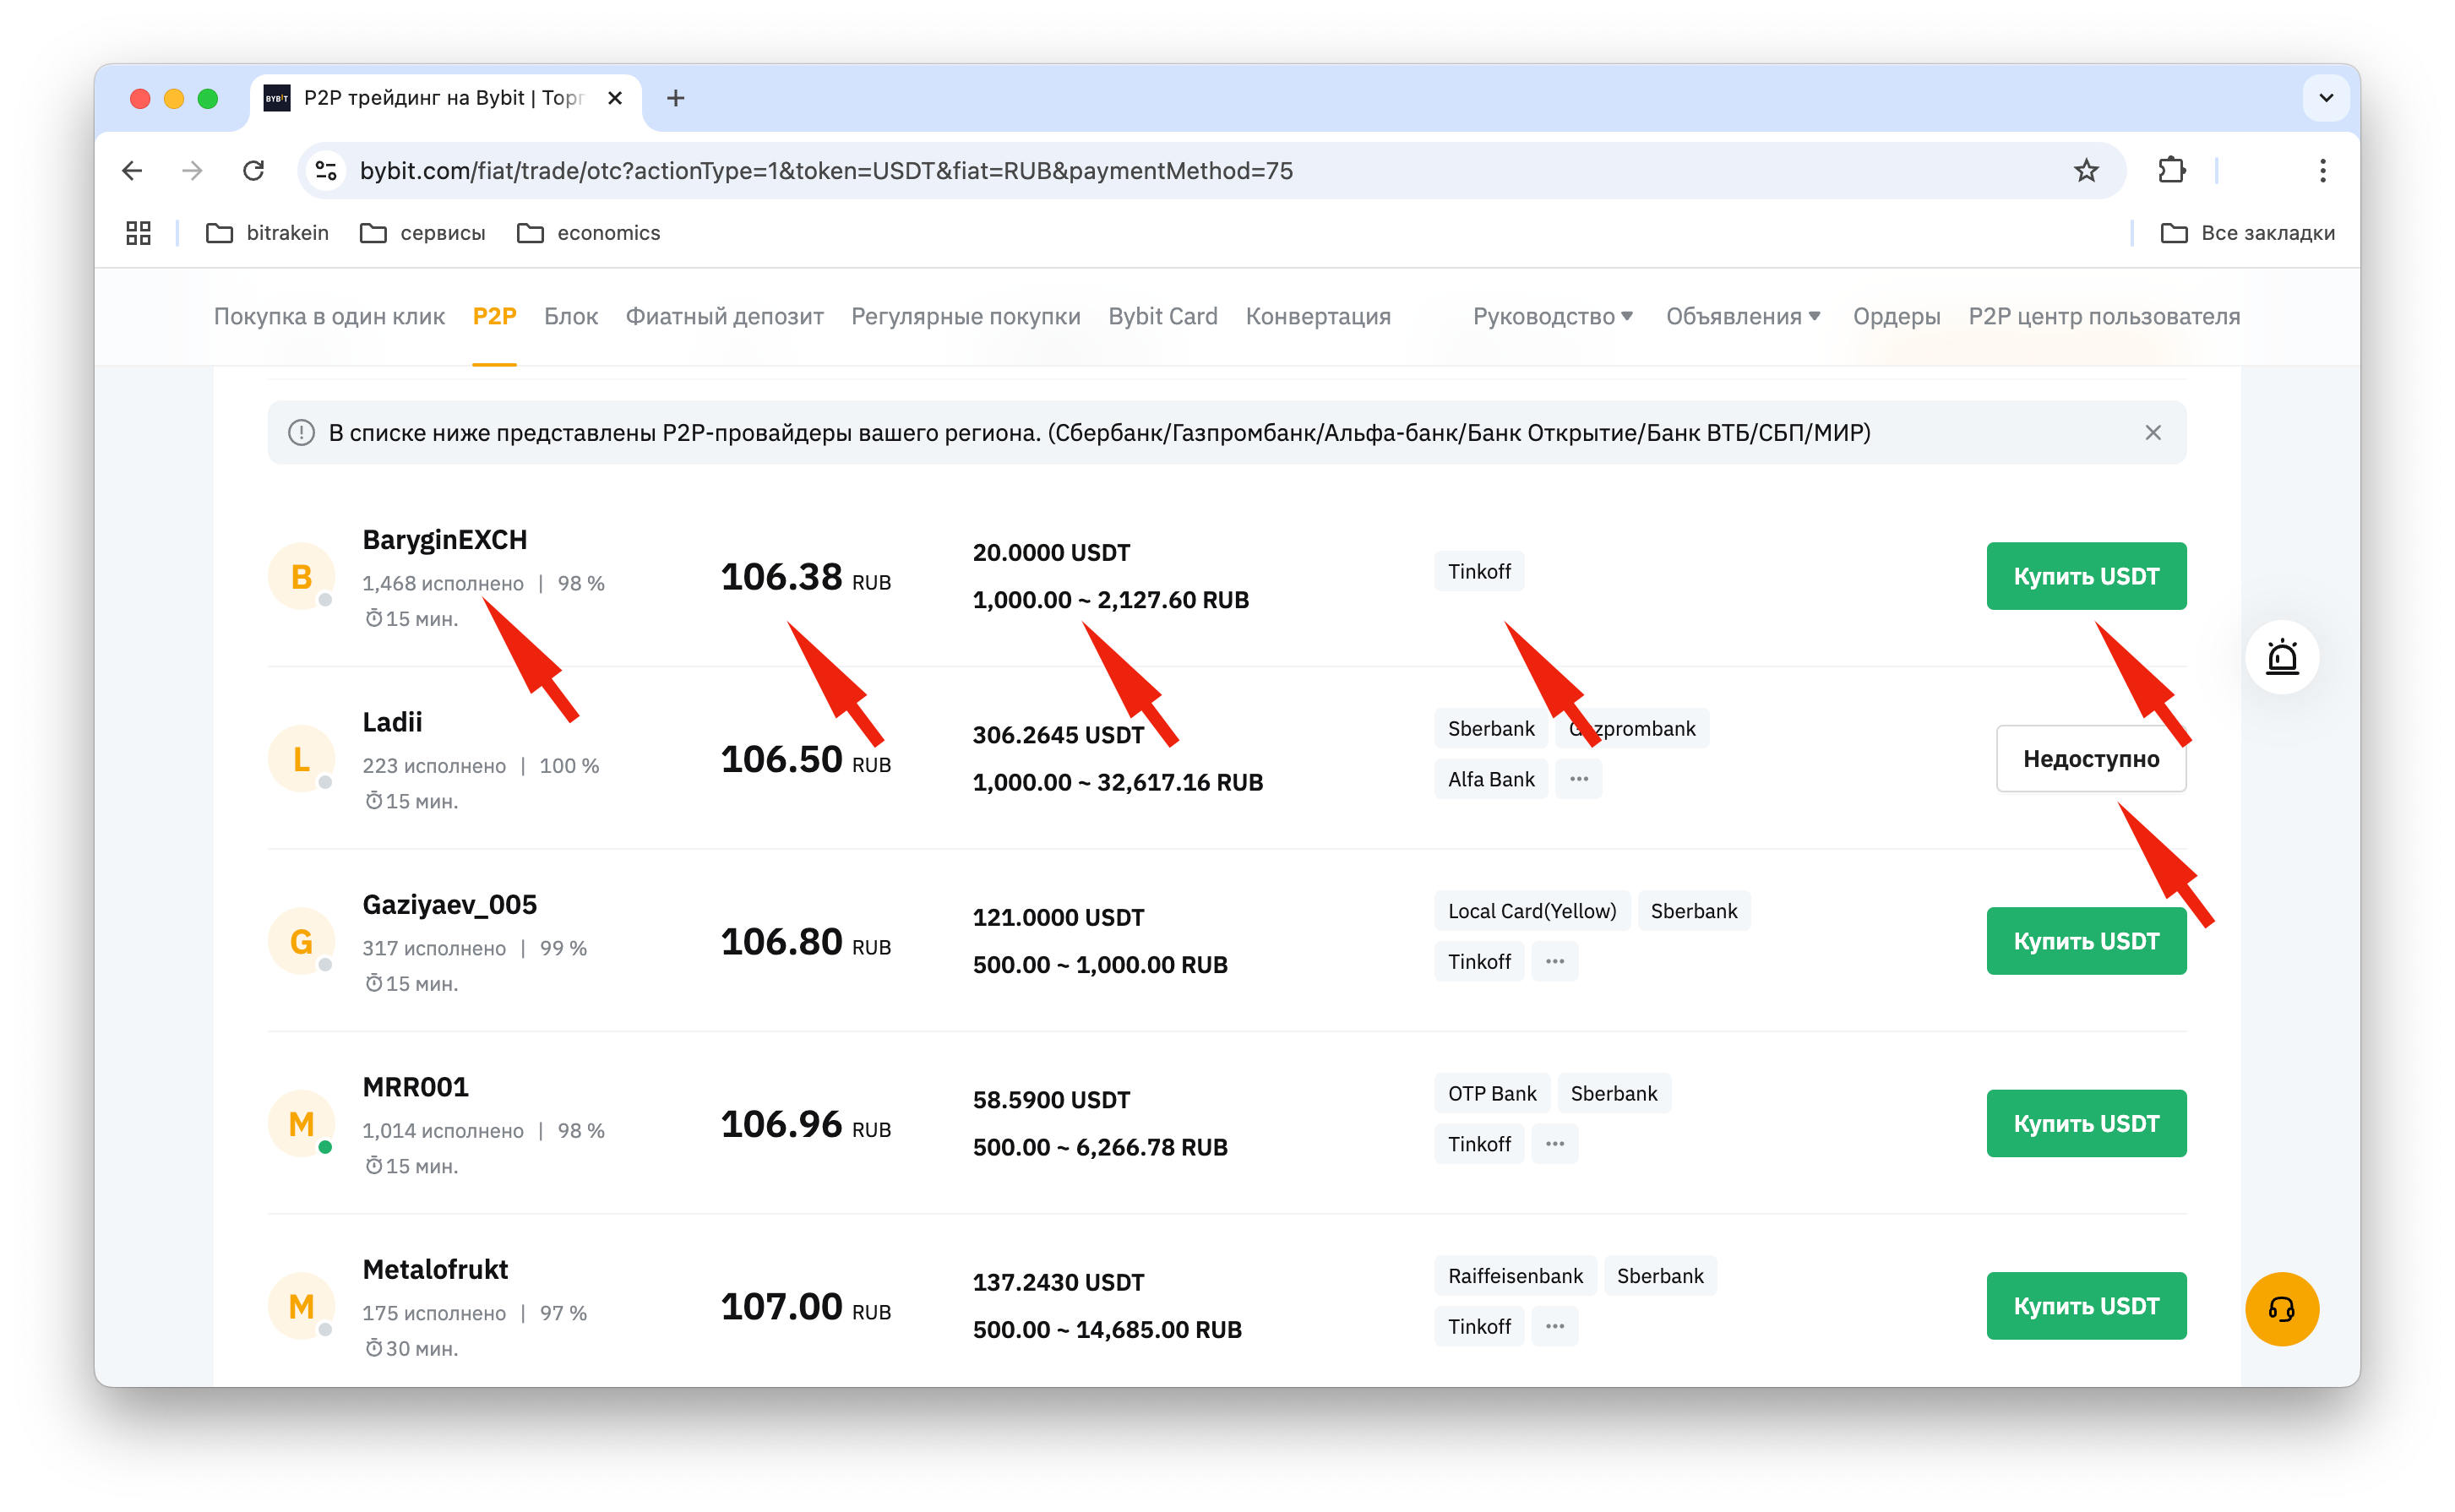Buy USDT from Gaziyaev_005
Screen dimensions: 2455x1512
(2086, 941)
